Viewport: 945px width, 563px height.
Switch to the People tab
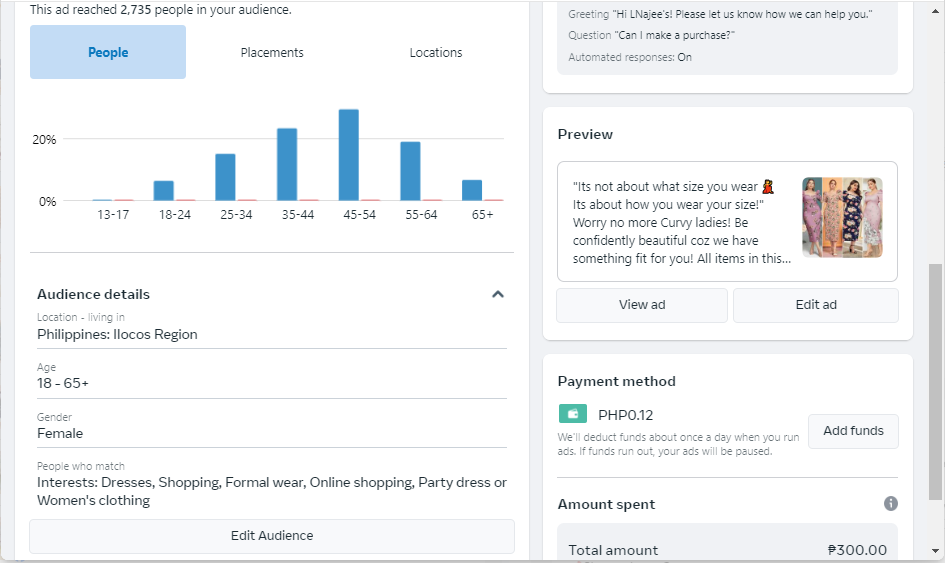tap(108, 52)
